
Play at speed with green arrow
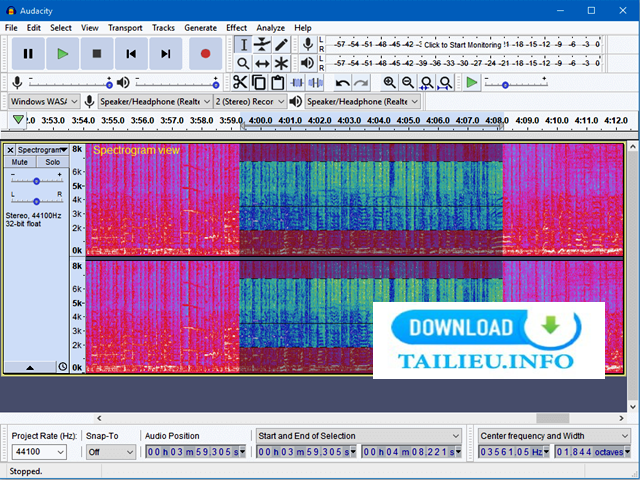click(x=471, y=83)
